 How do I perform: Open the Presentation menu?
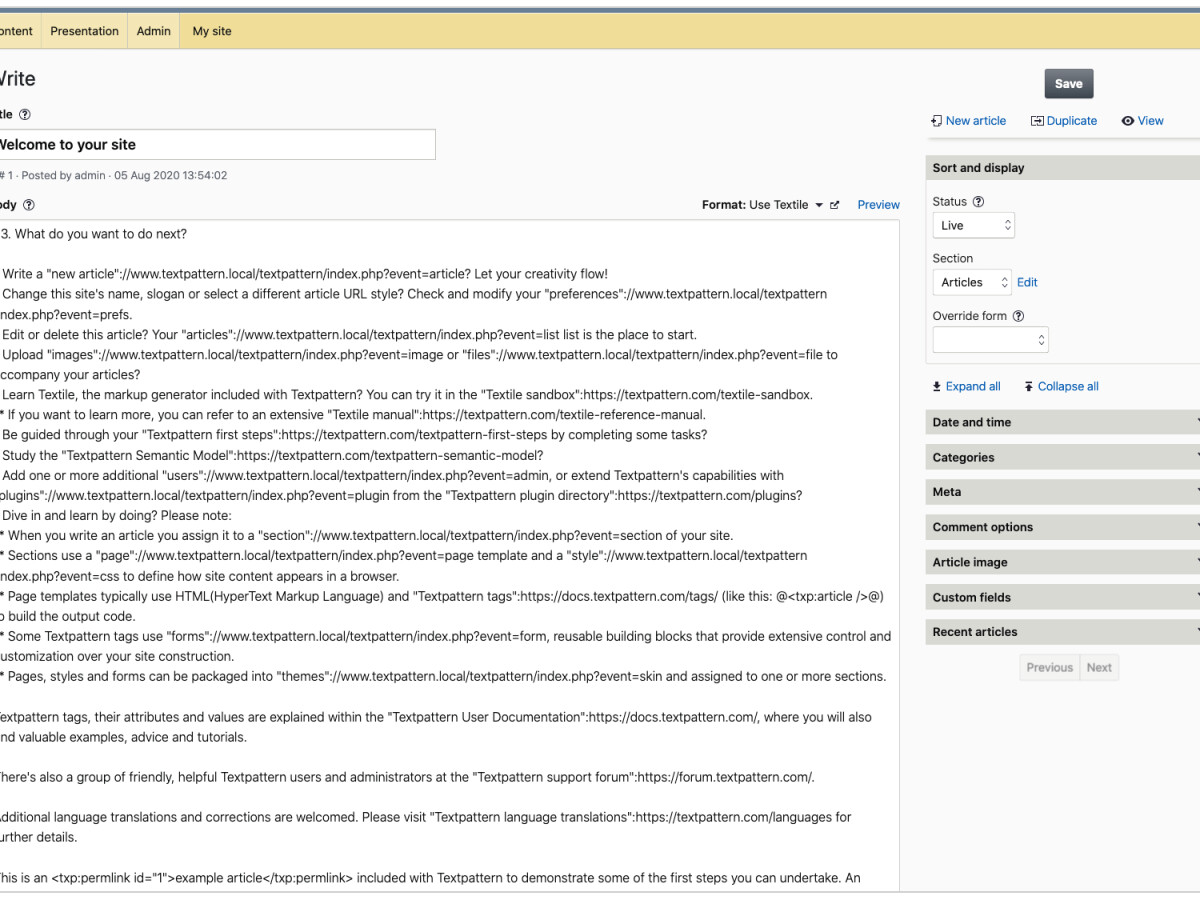point(84,31)
